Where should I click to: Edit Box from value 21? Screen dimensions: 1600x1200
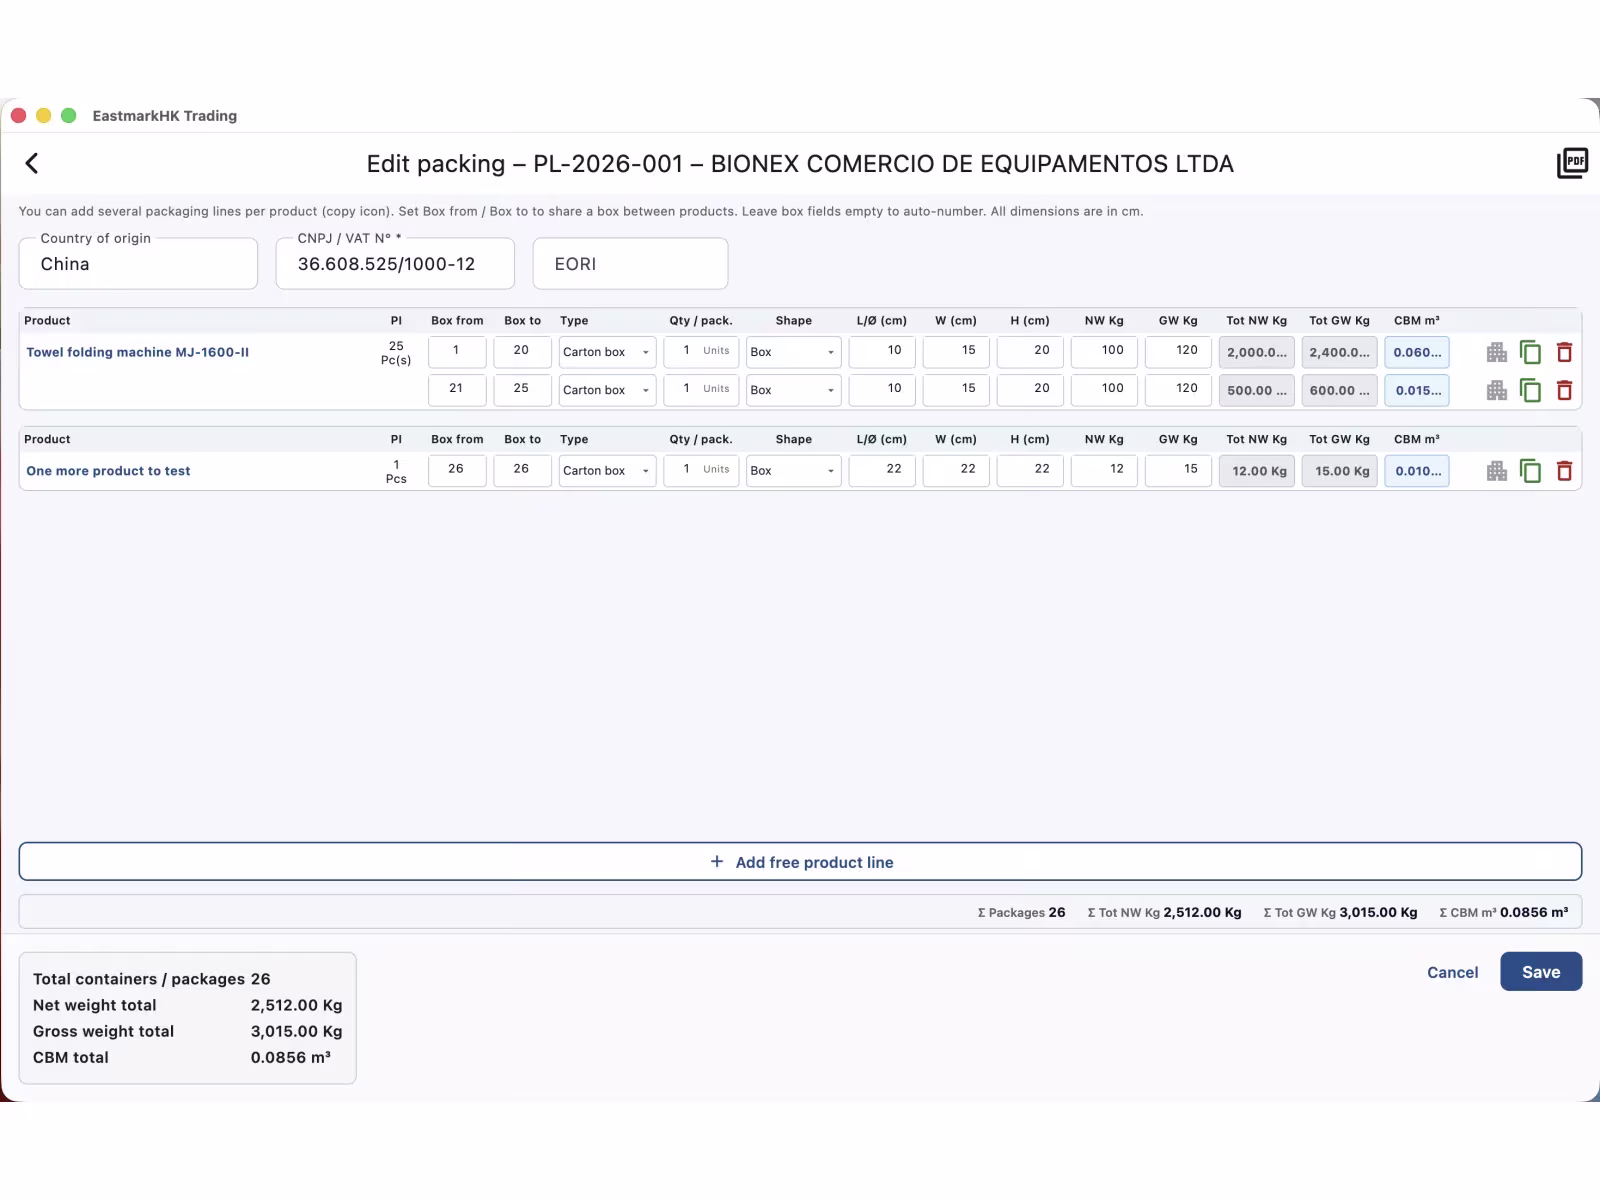(x=457, y=389)
